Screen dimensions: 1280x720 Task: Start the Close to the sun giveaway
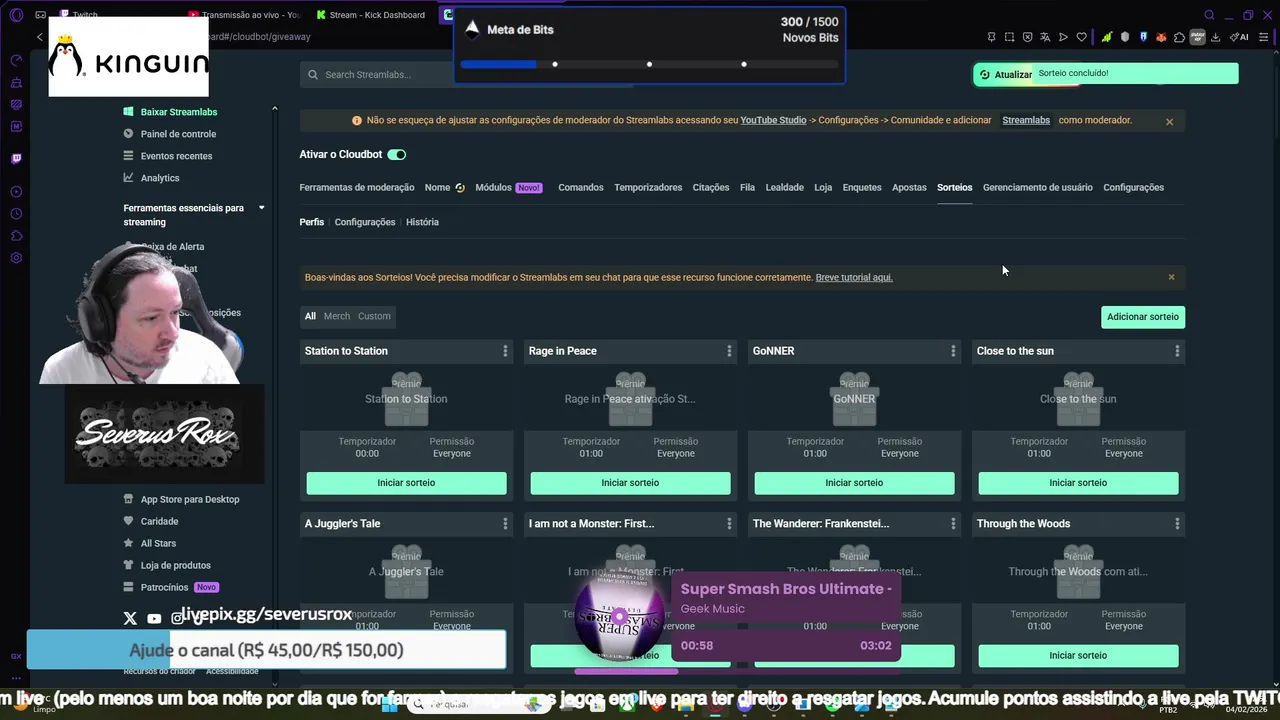tap(1078, 483)
